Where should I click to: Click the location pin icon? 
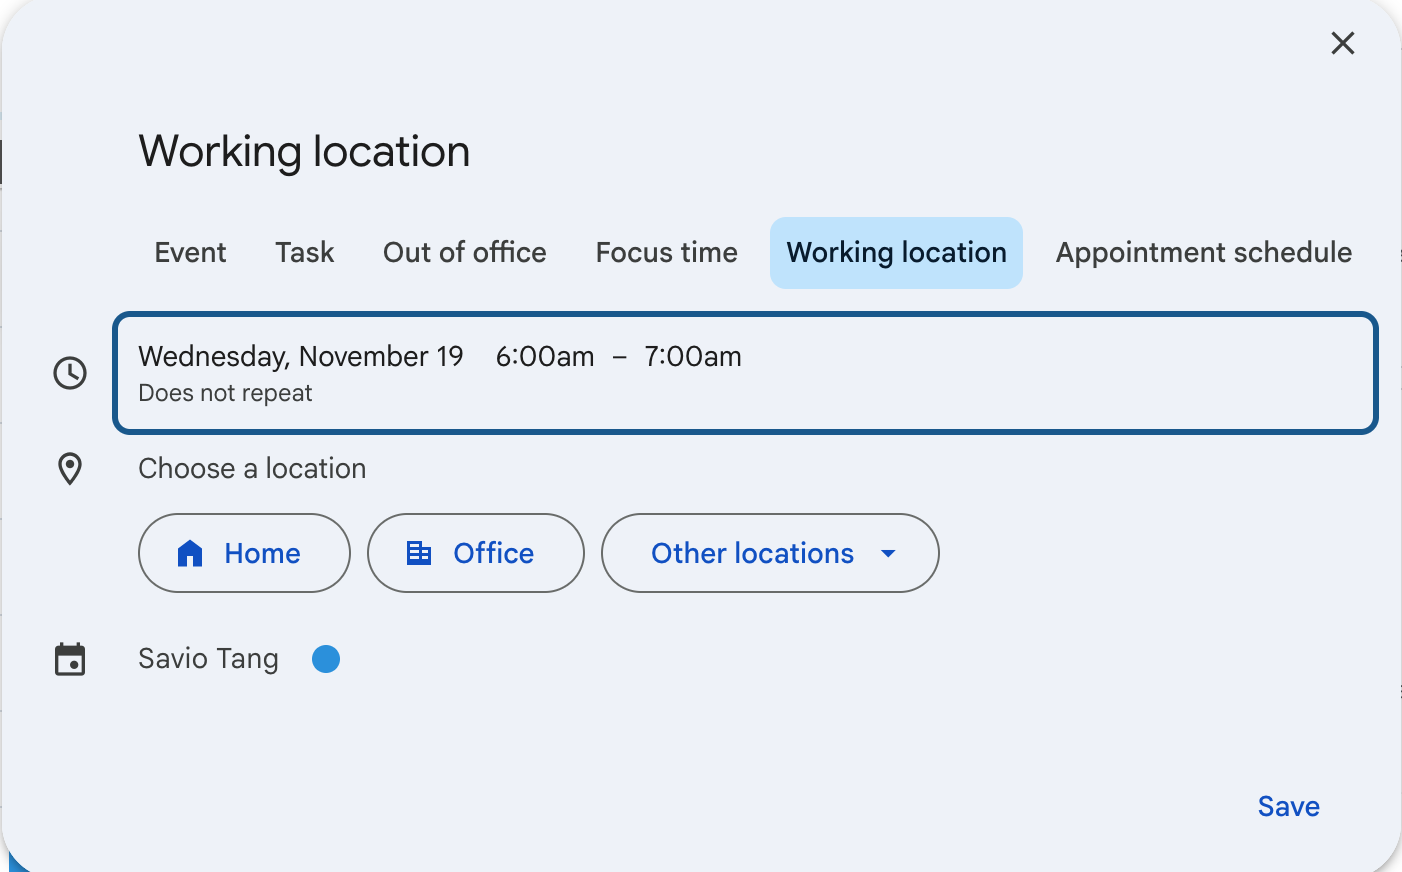70,468
